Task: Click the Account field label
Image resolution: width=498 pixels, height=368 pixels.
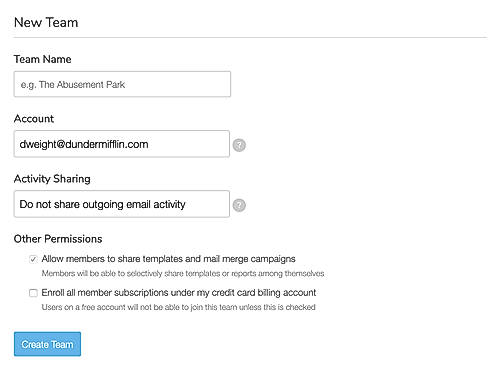Action: point(34,119)
